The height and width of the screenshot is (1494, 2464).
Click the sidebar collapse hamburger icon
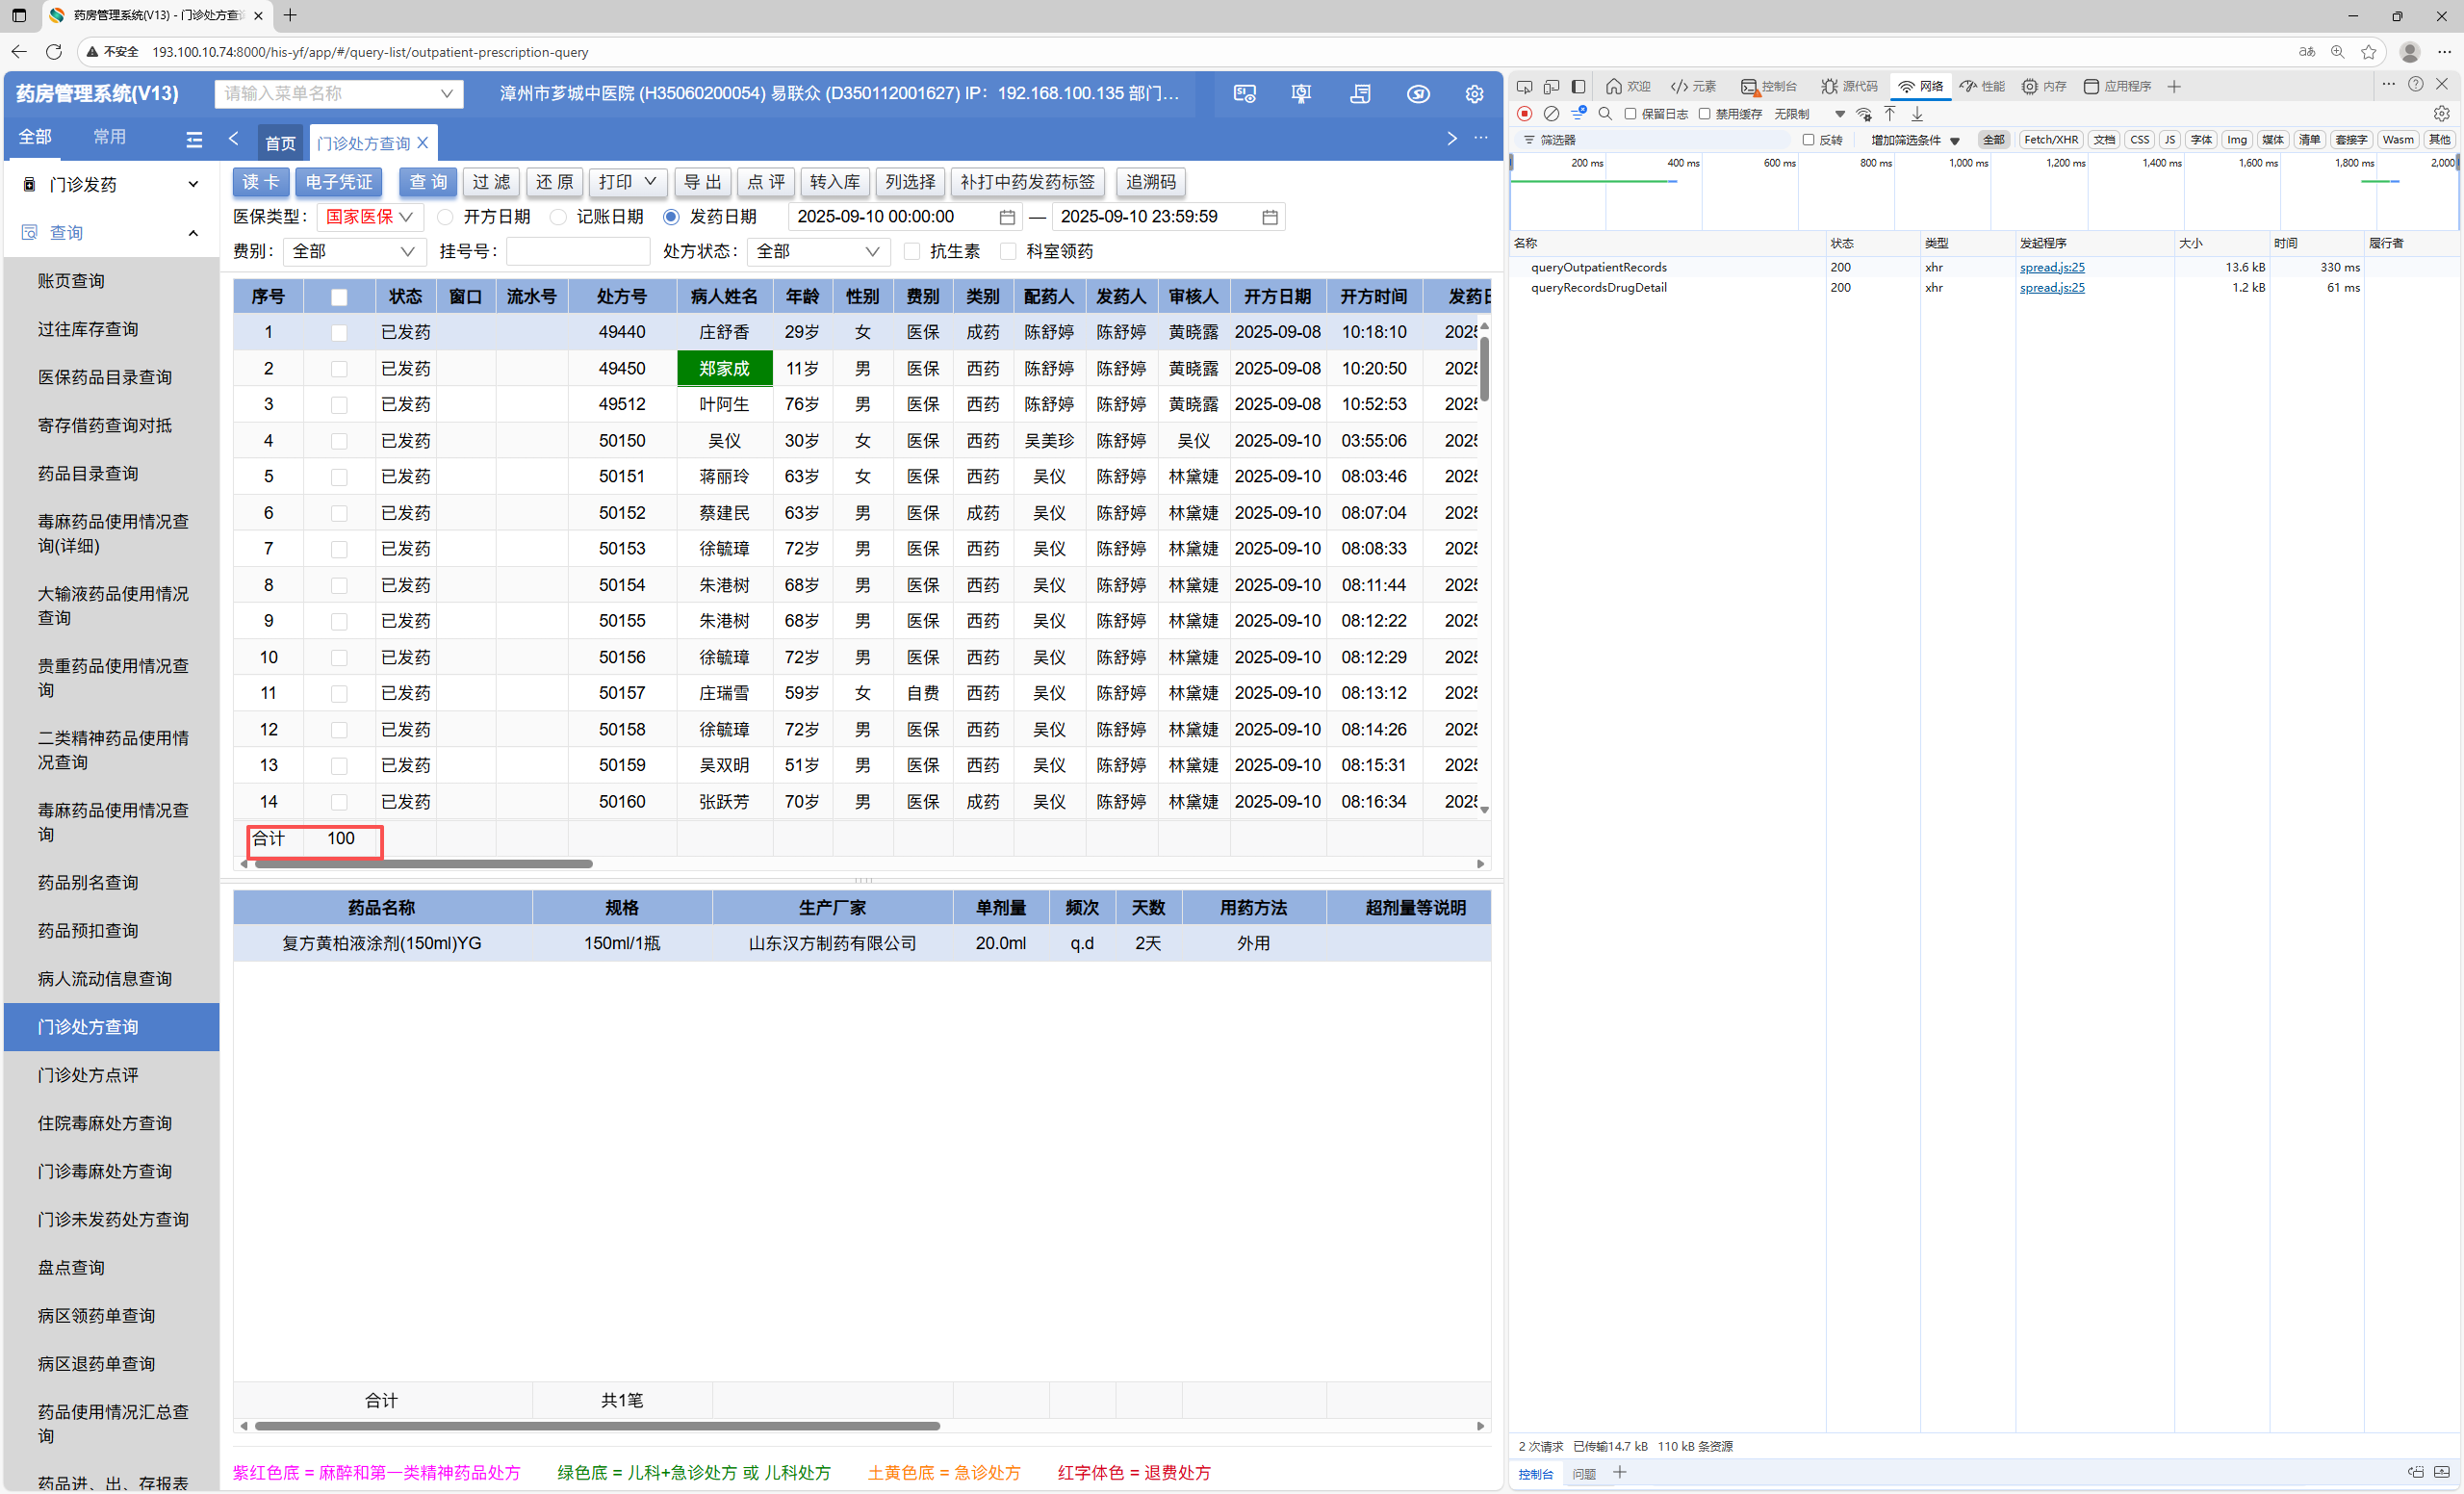point(194,139)
